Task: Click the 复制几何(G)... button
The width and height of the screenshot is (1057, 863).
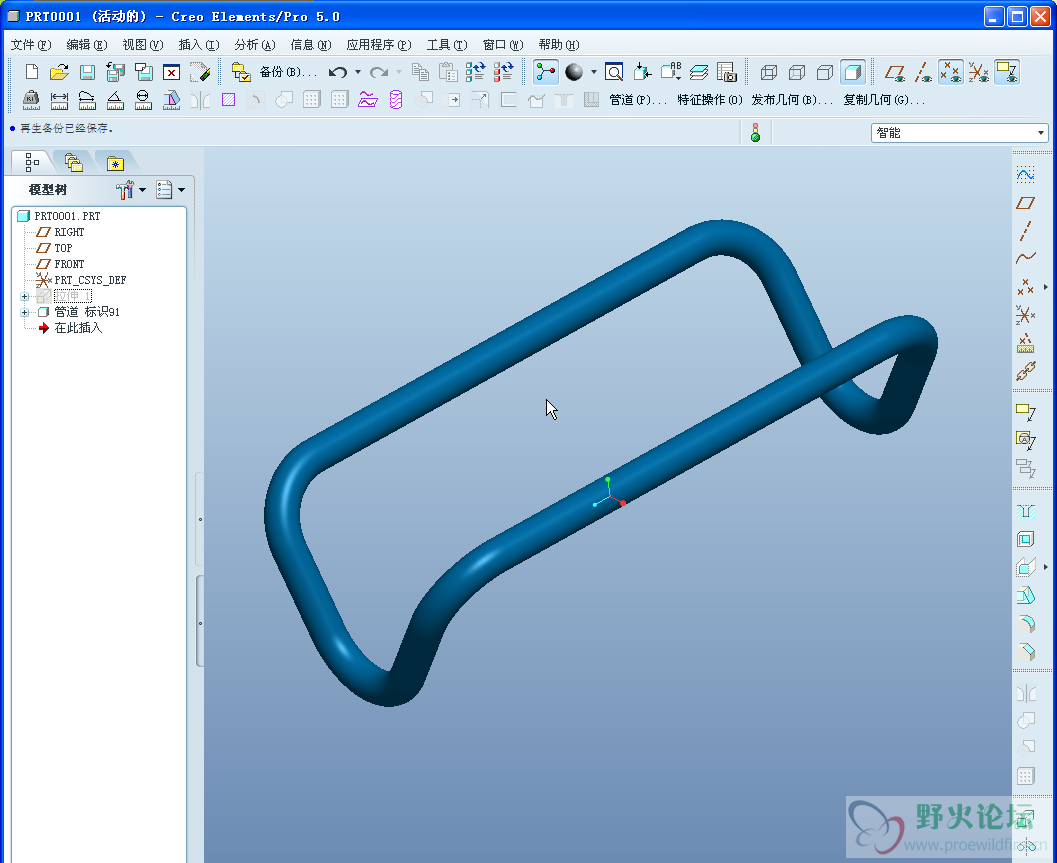Action: (x=884, y=100)
